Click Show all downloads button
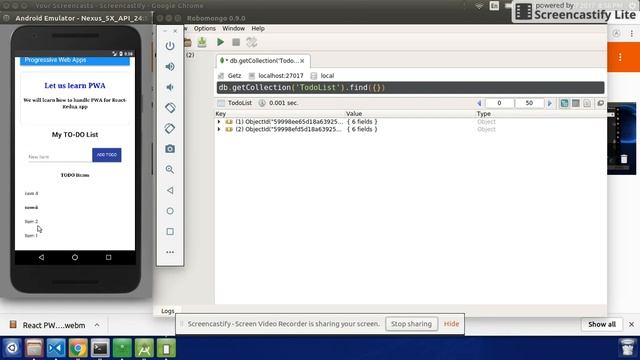The width and height of the screenshot is (640, 360). tap(602, 324)
